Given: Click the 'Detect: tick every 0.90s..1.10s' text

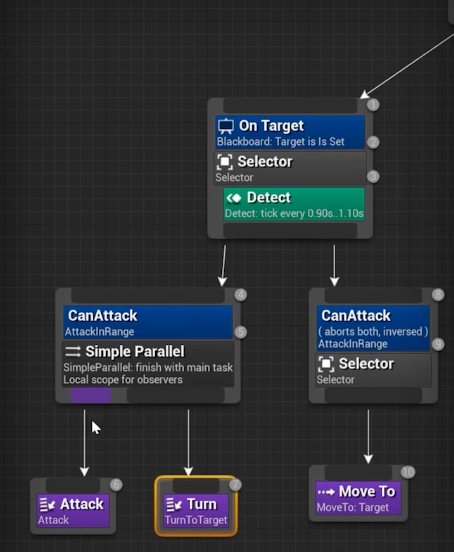Looking at the screenshot, I should (x=294, y=213).
